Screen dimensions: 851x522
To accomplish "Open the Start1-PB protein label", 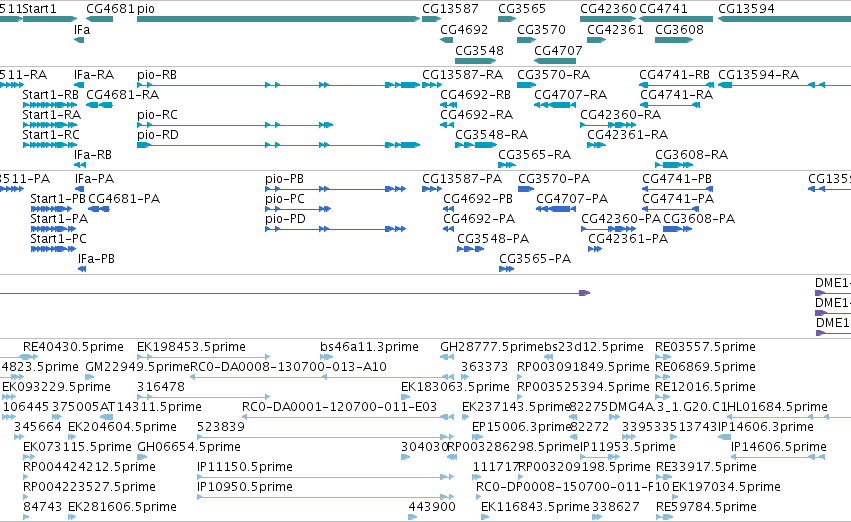I will coord(58,199).
